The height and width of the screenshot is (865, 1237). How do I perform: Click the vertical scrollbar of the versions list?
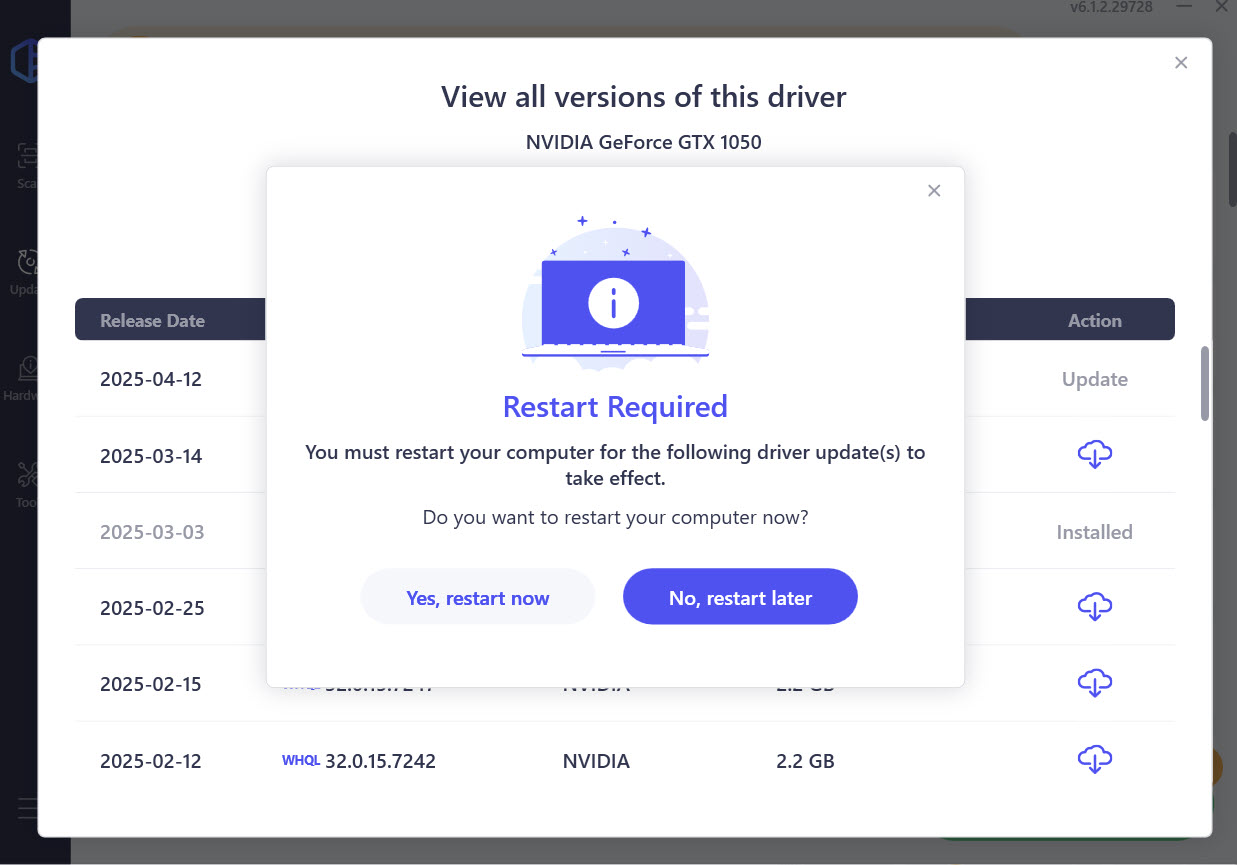click(1205, 383)
